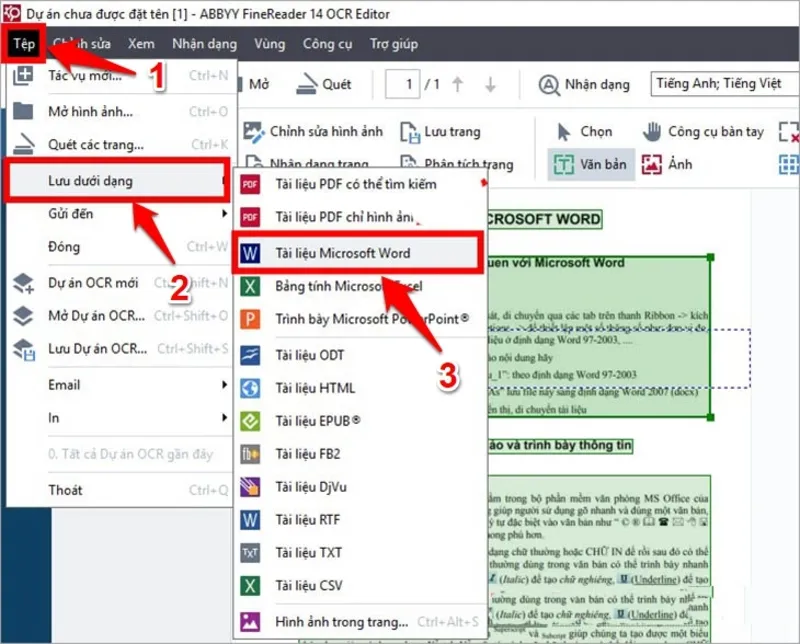Select the Tài liệu TXT icon
Screen dimensions: 800x644
(250, 553)
